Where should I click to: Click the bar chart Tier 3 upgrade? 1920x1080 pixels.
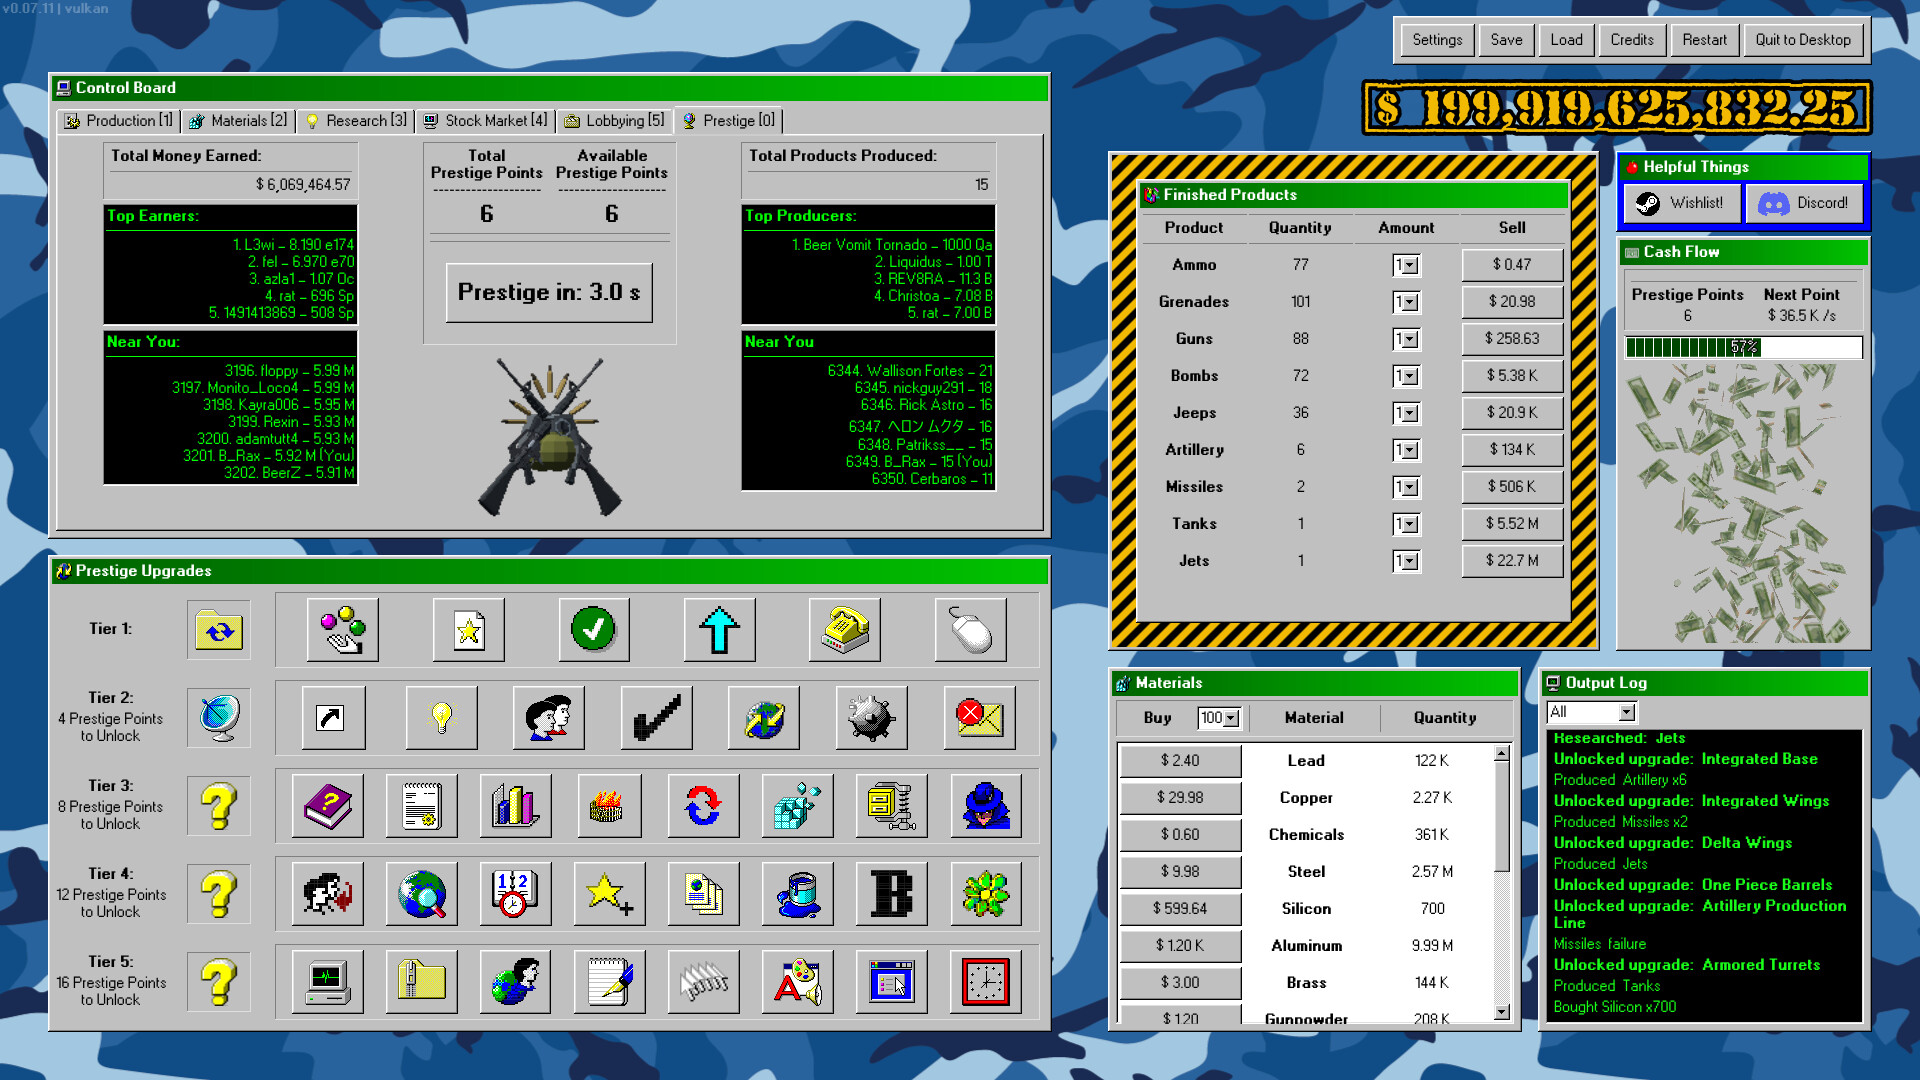click(x=515, y=806)
